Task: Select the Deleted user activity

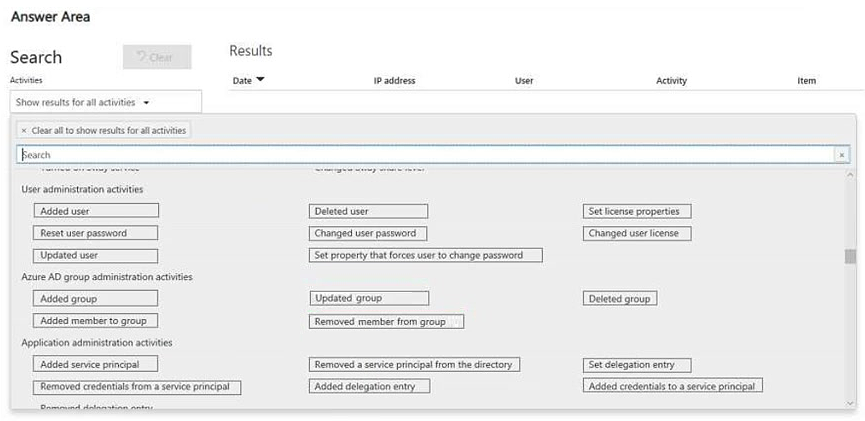Action: click(369, 211)
